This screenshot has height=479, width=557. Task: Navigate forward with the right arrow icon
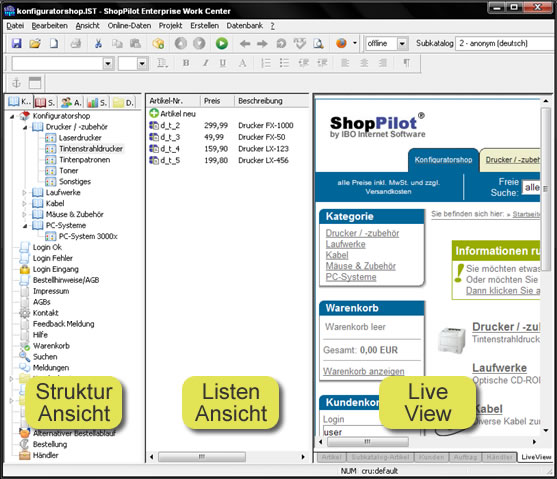(x=262, y=44)
